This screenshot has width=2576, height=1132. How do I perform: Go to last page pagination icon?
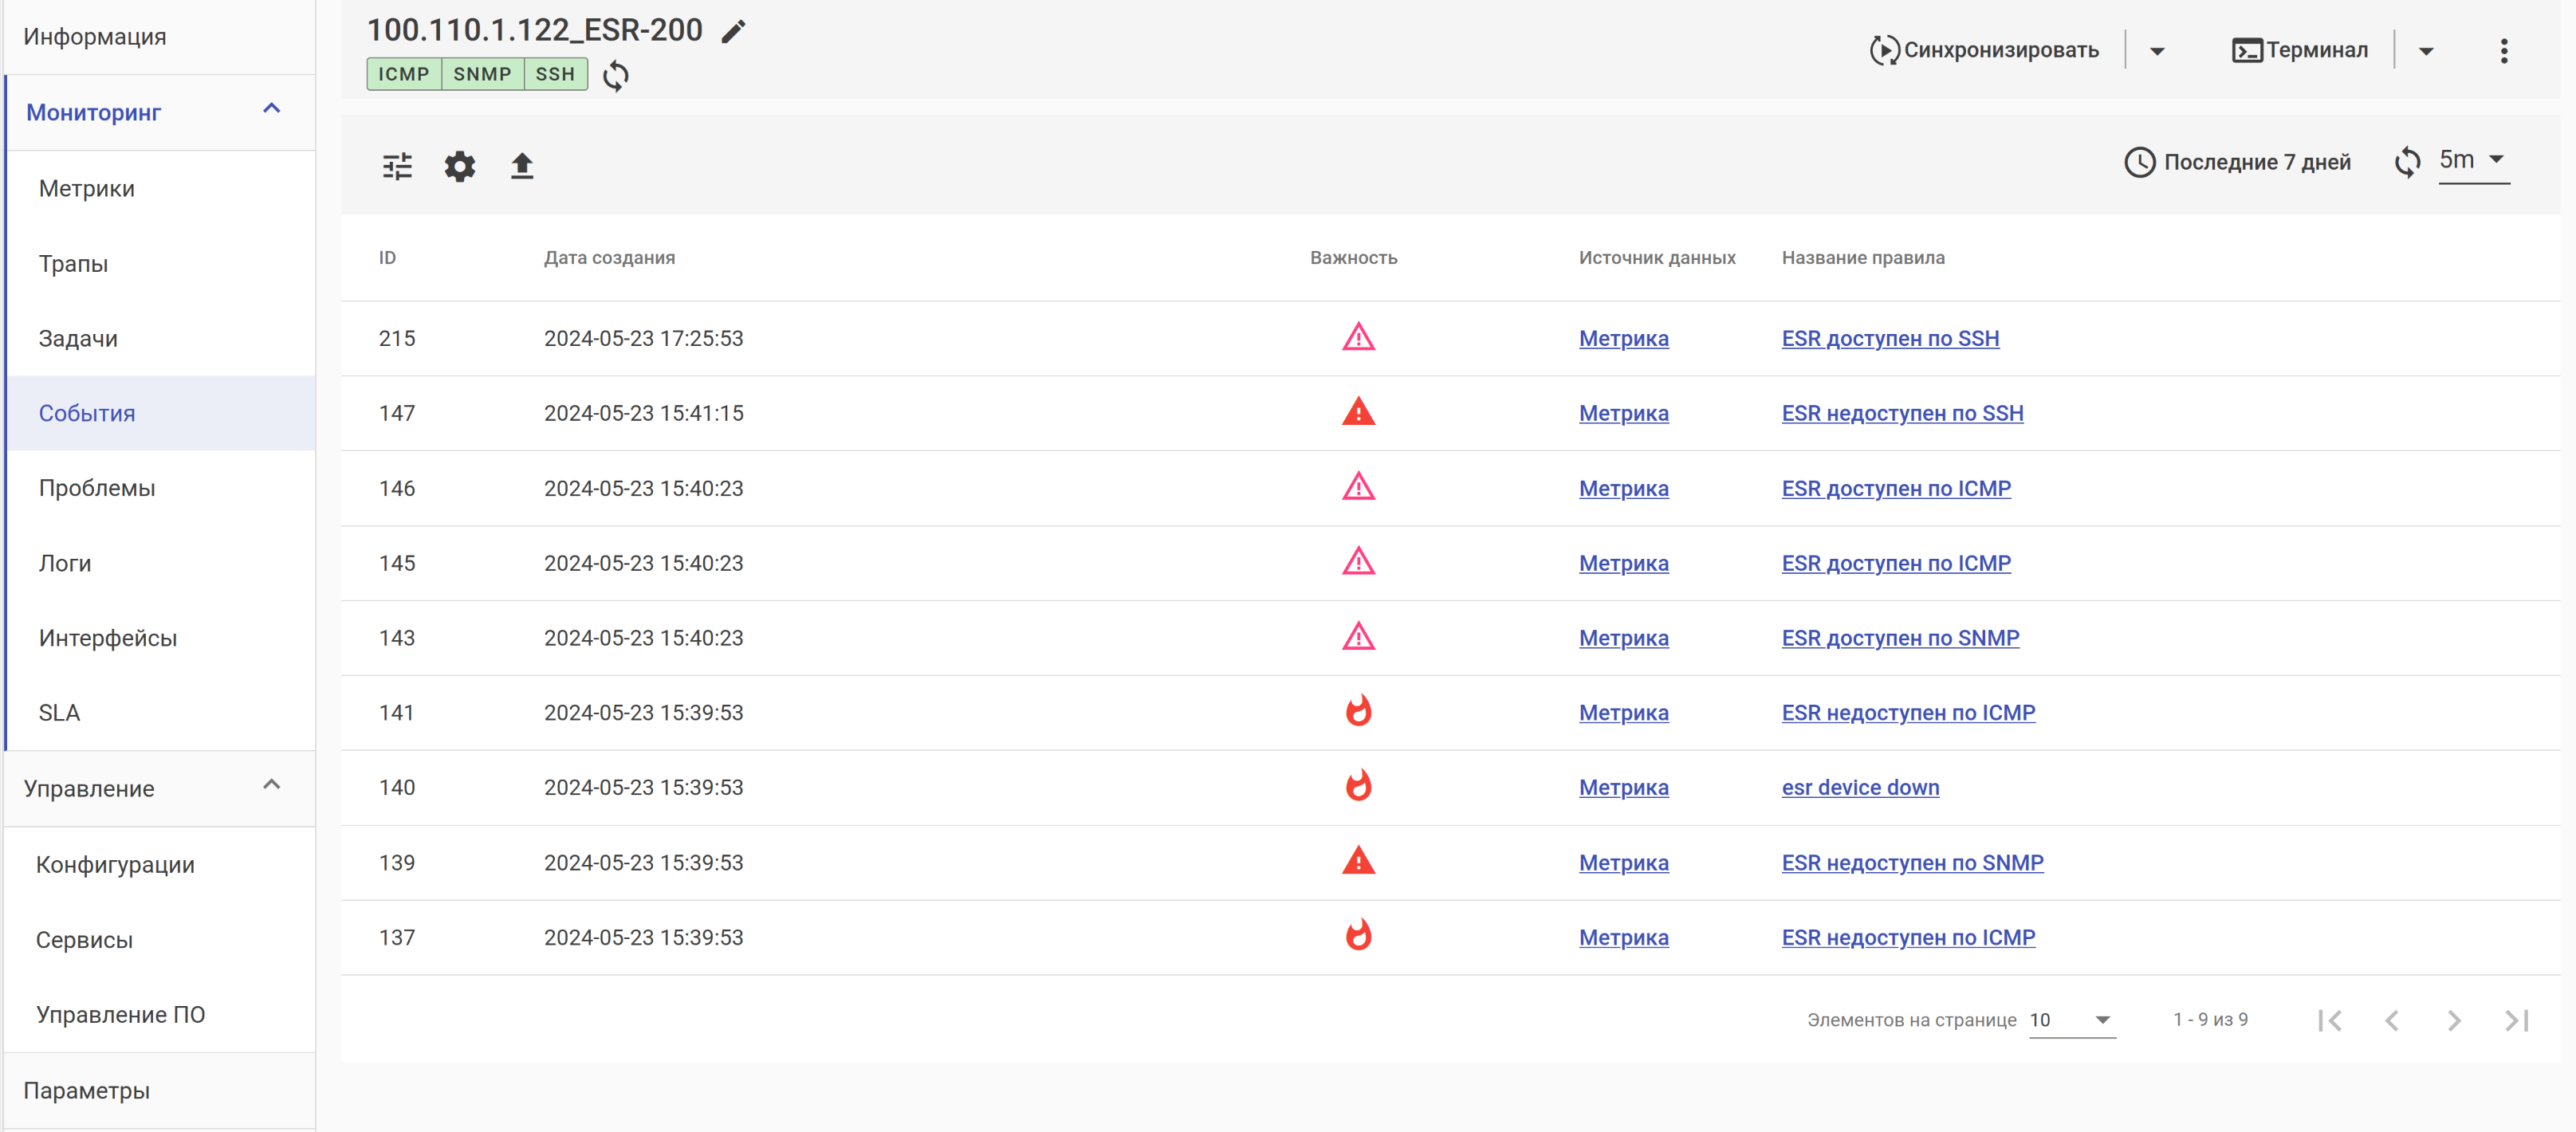2516,1020
